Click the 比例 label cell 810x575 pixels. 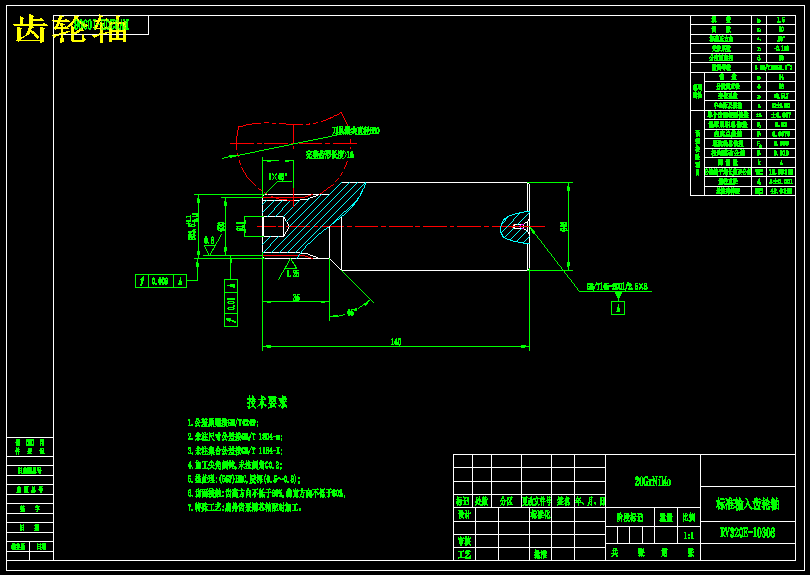tap(689, 517)
